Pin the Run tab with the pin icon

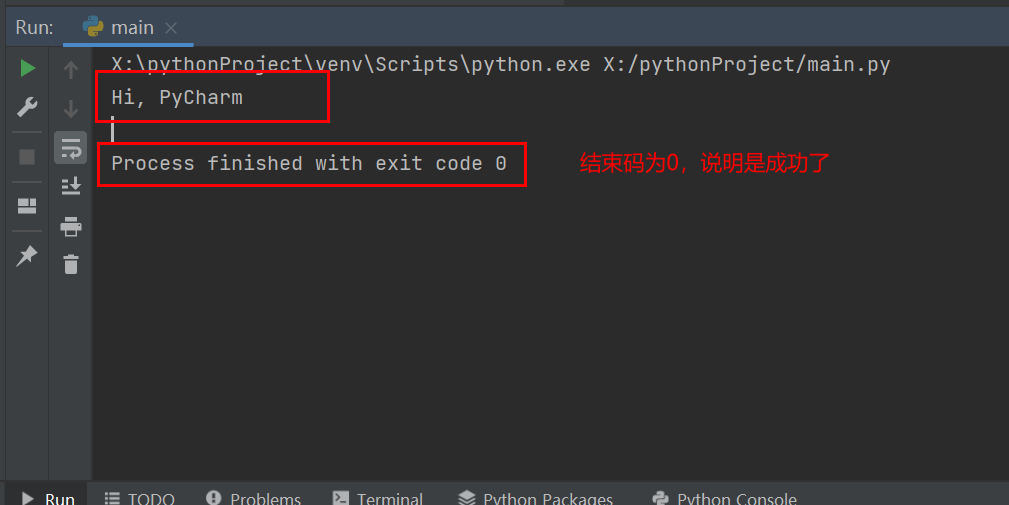pos(28,256)
